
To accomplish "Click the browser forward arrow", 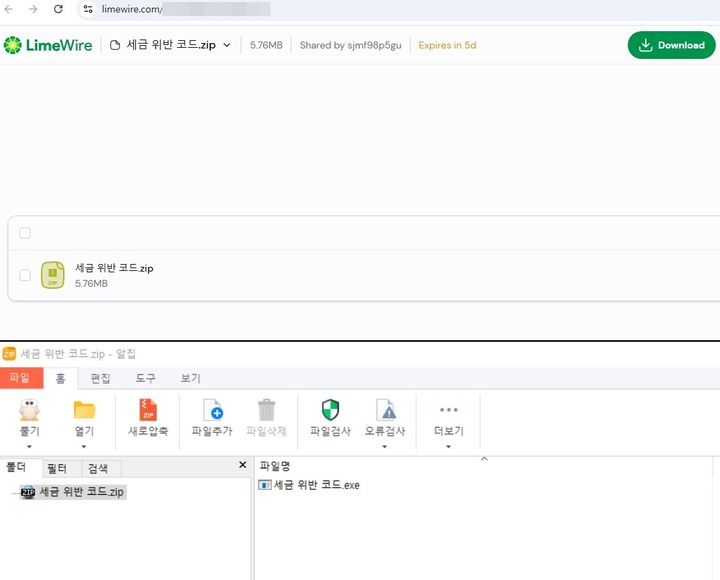I will point(33,9).
